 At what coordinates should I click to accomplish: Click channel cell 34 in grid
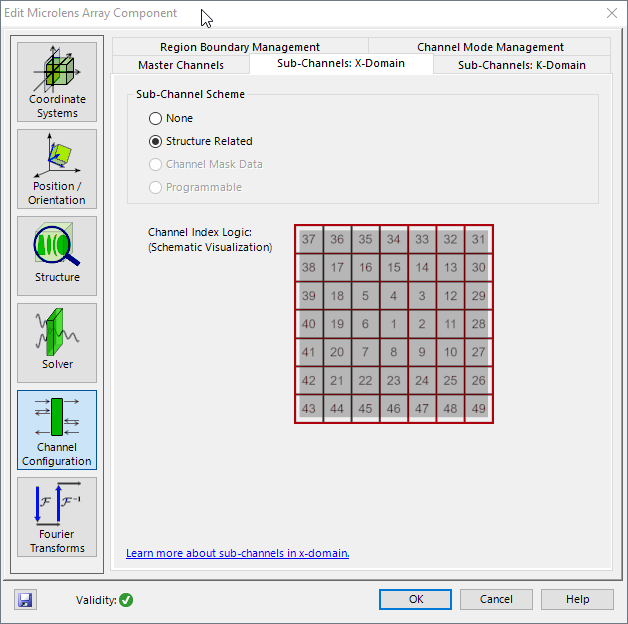[394, 240]
